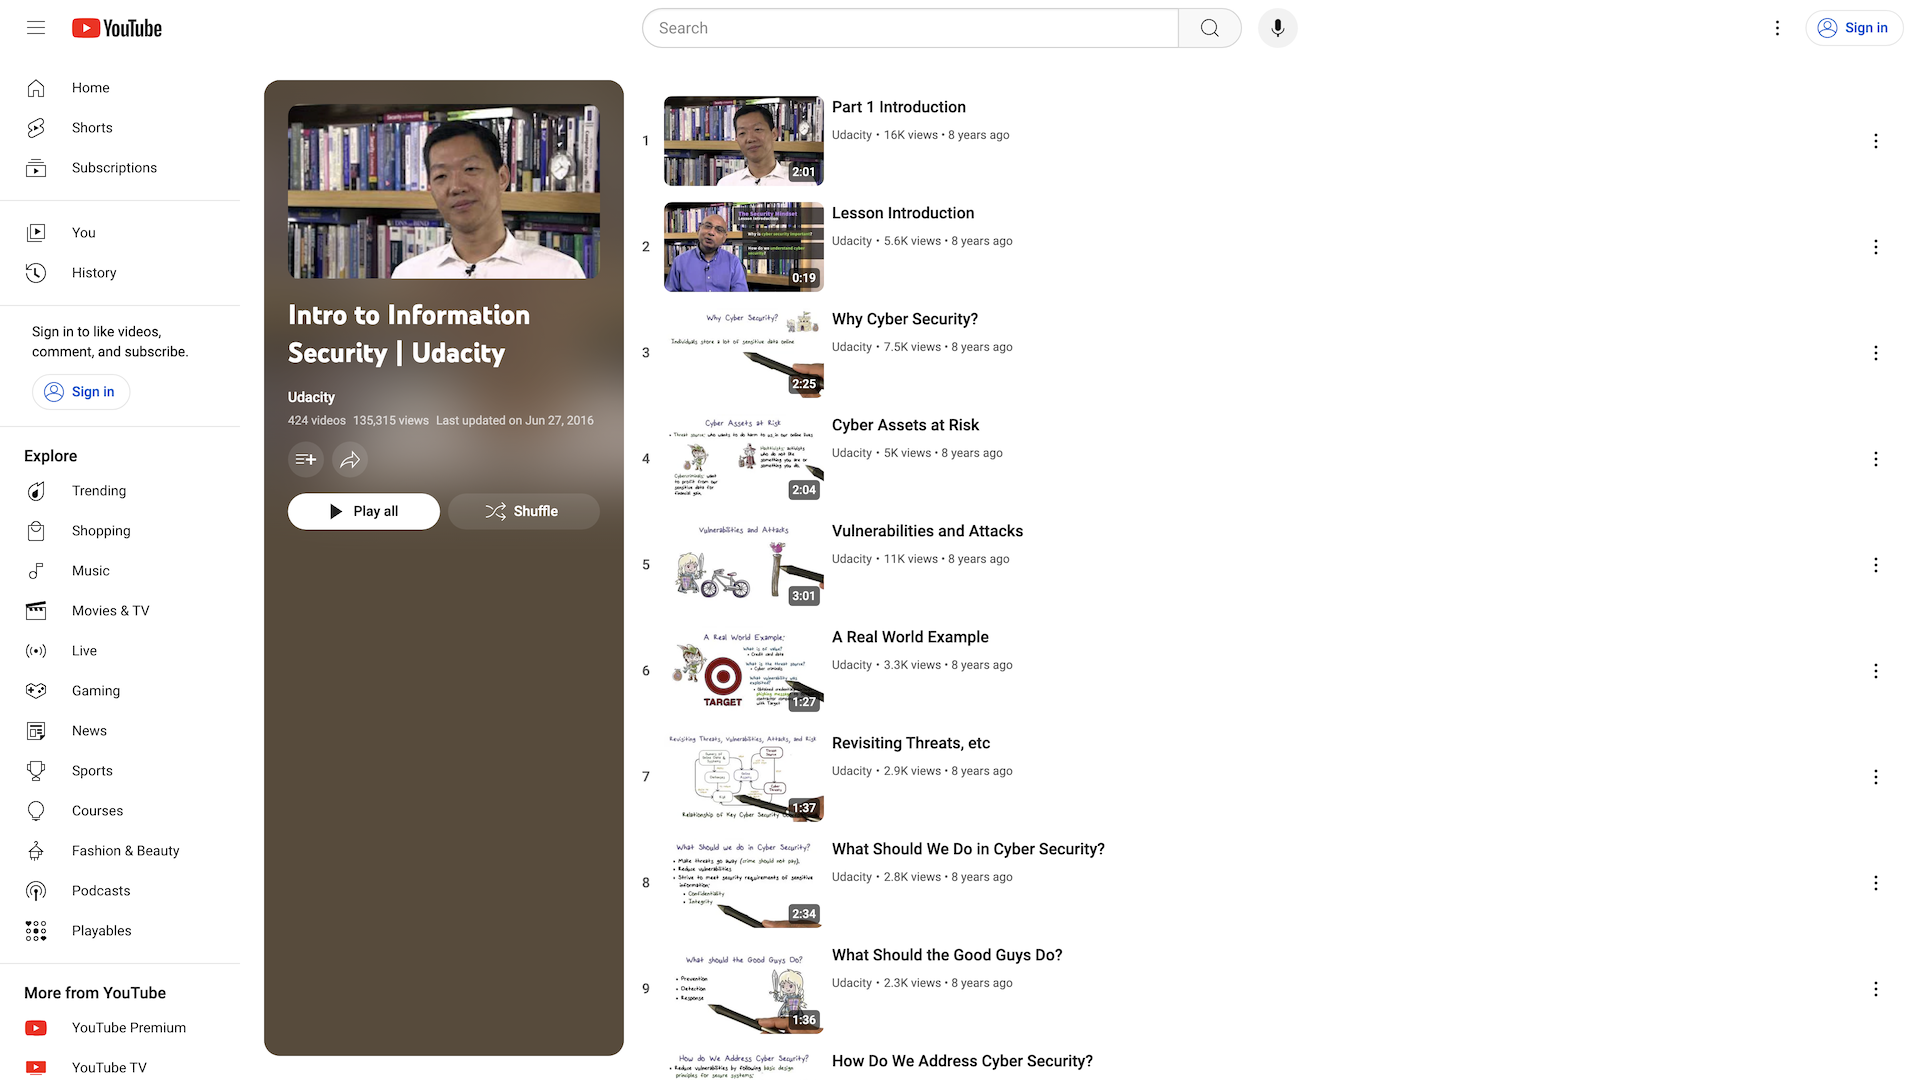Viewport: 1920px width, 1080px height.
Task: Open video Part 1 Introduction
Action: [x=899, y=107]
